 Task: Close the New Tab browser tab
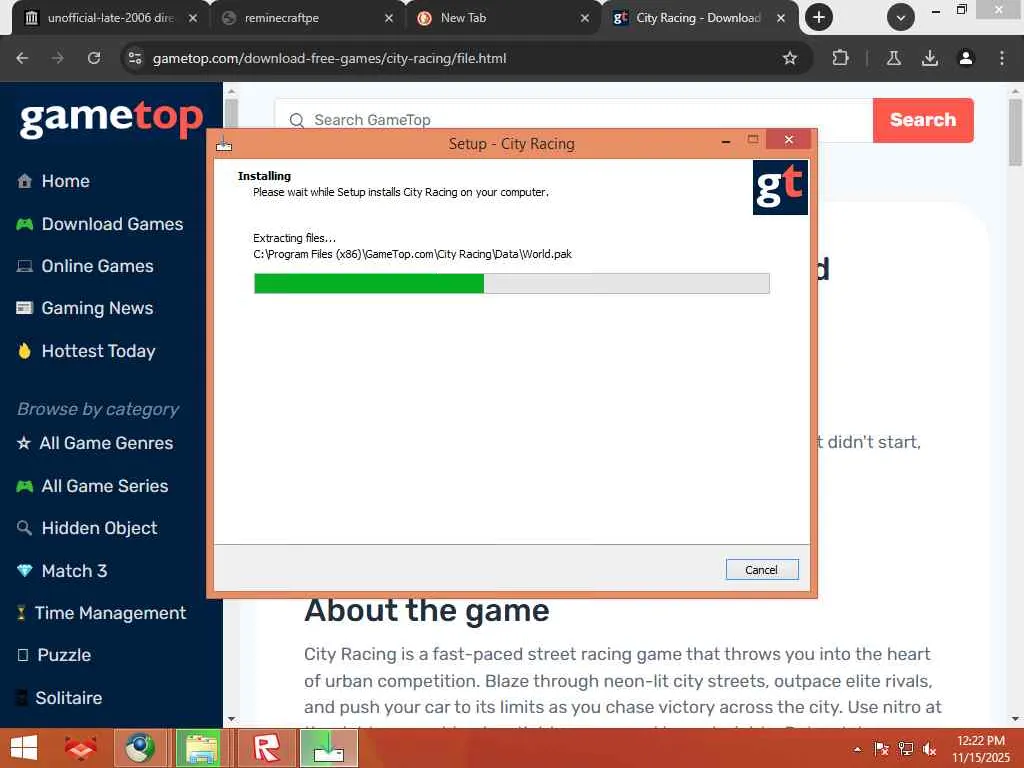(x=584, y=18)
